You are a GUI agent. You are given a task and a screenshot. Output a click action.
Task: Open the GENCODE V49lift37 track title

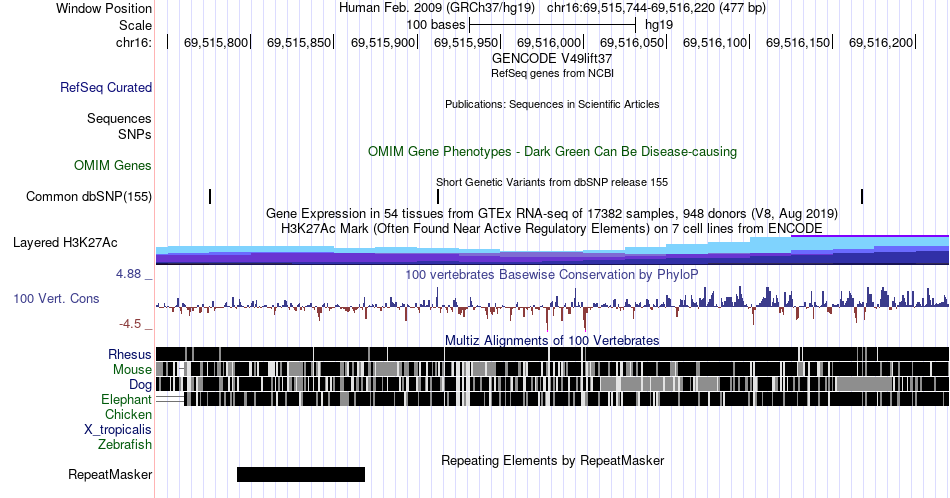click(x=552, y=59)
